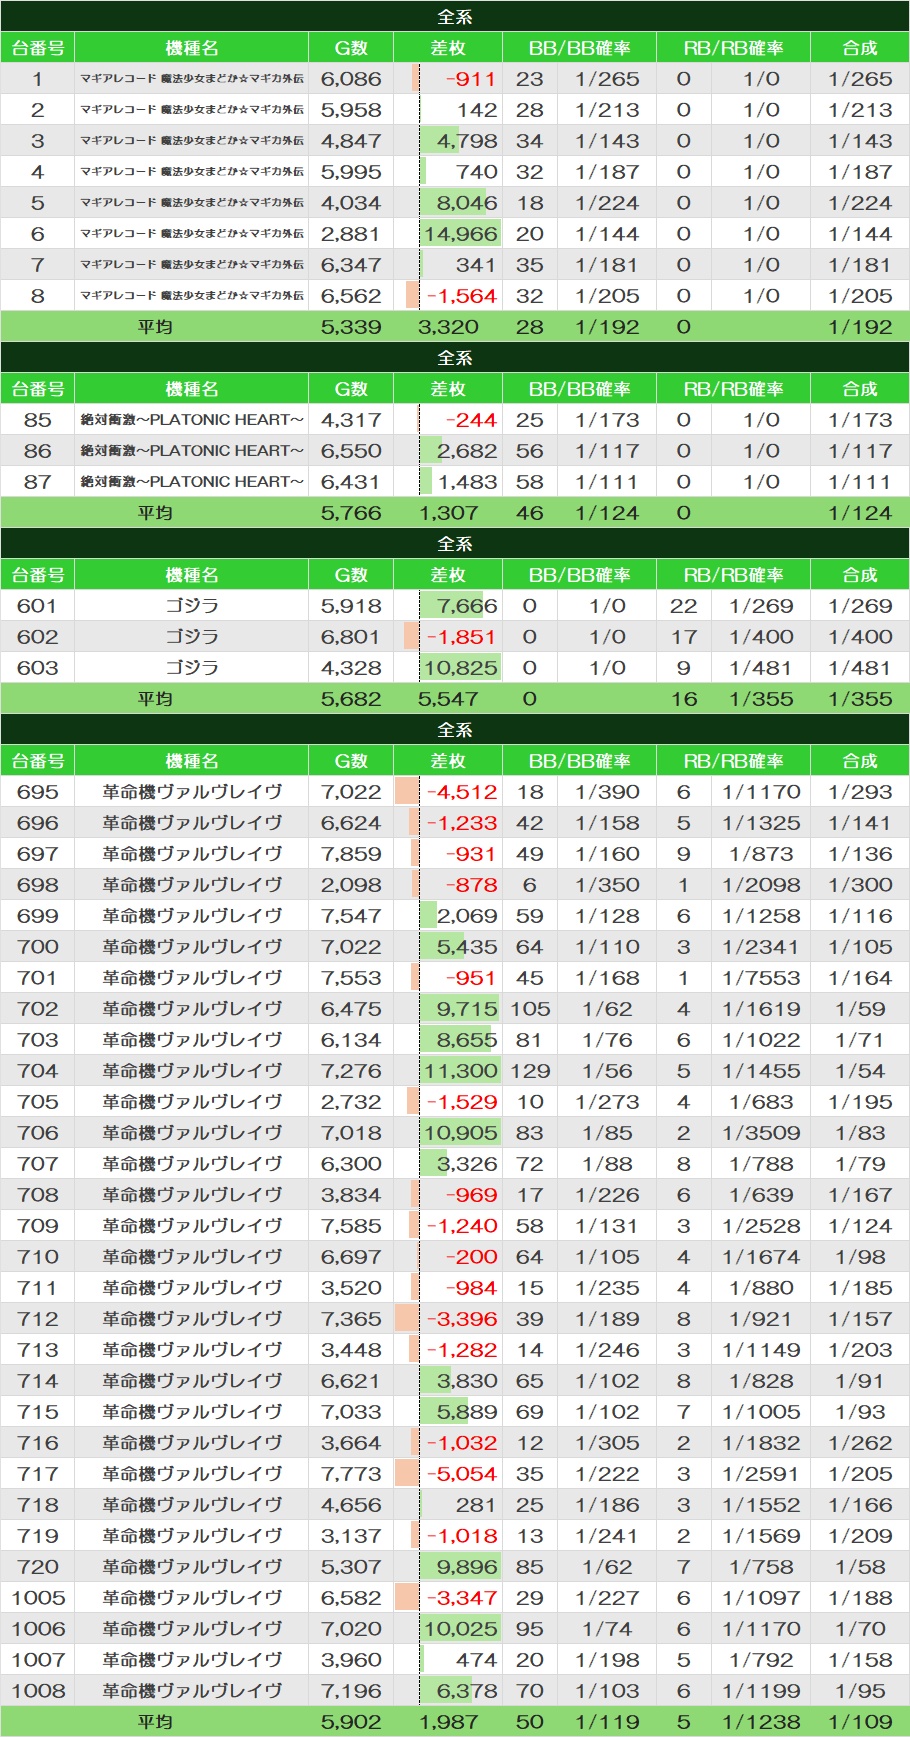Click the BB count 105 for machine 702
Viewport: 910px width, 1737px height.
click(530, 1009)
